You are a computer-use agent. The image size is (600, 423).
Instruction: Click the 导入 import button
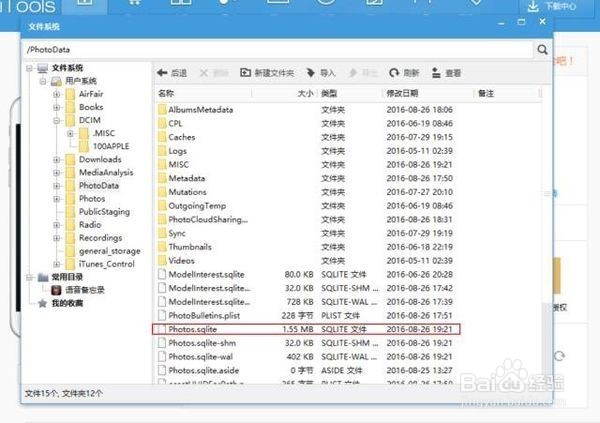click(321, 73)
